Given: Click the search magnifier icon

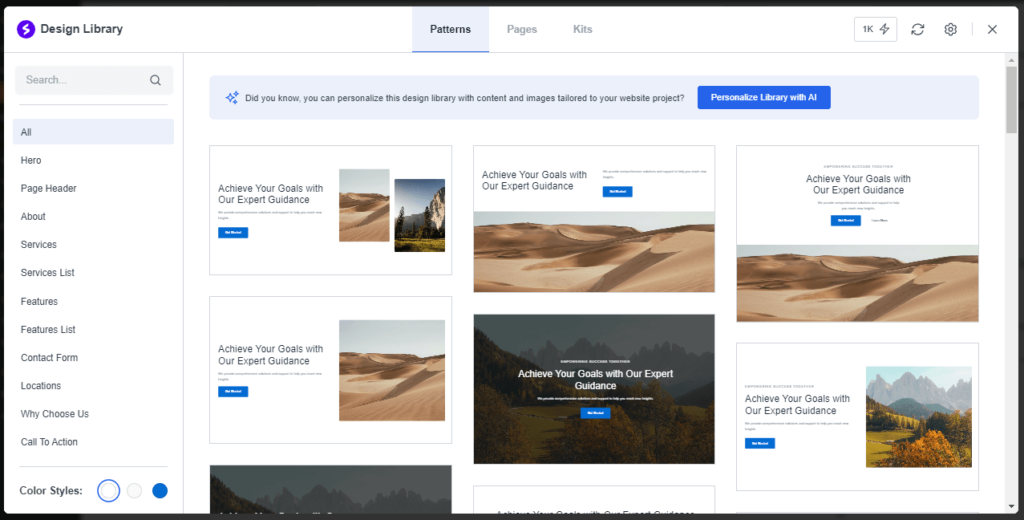Looking at the screenshot, I should (155, 80).
